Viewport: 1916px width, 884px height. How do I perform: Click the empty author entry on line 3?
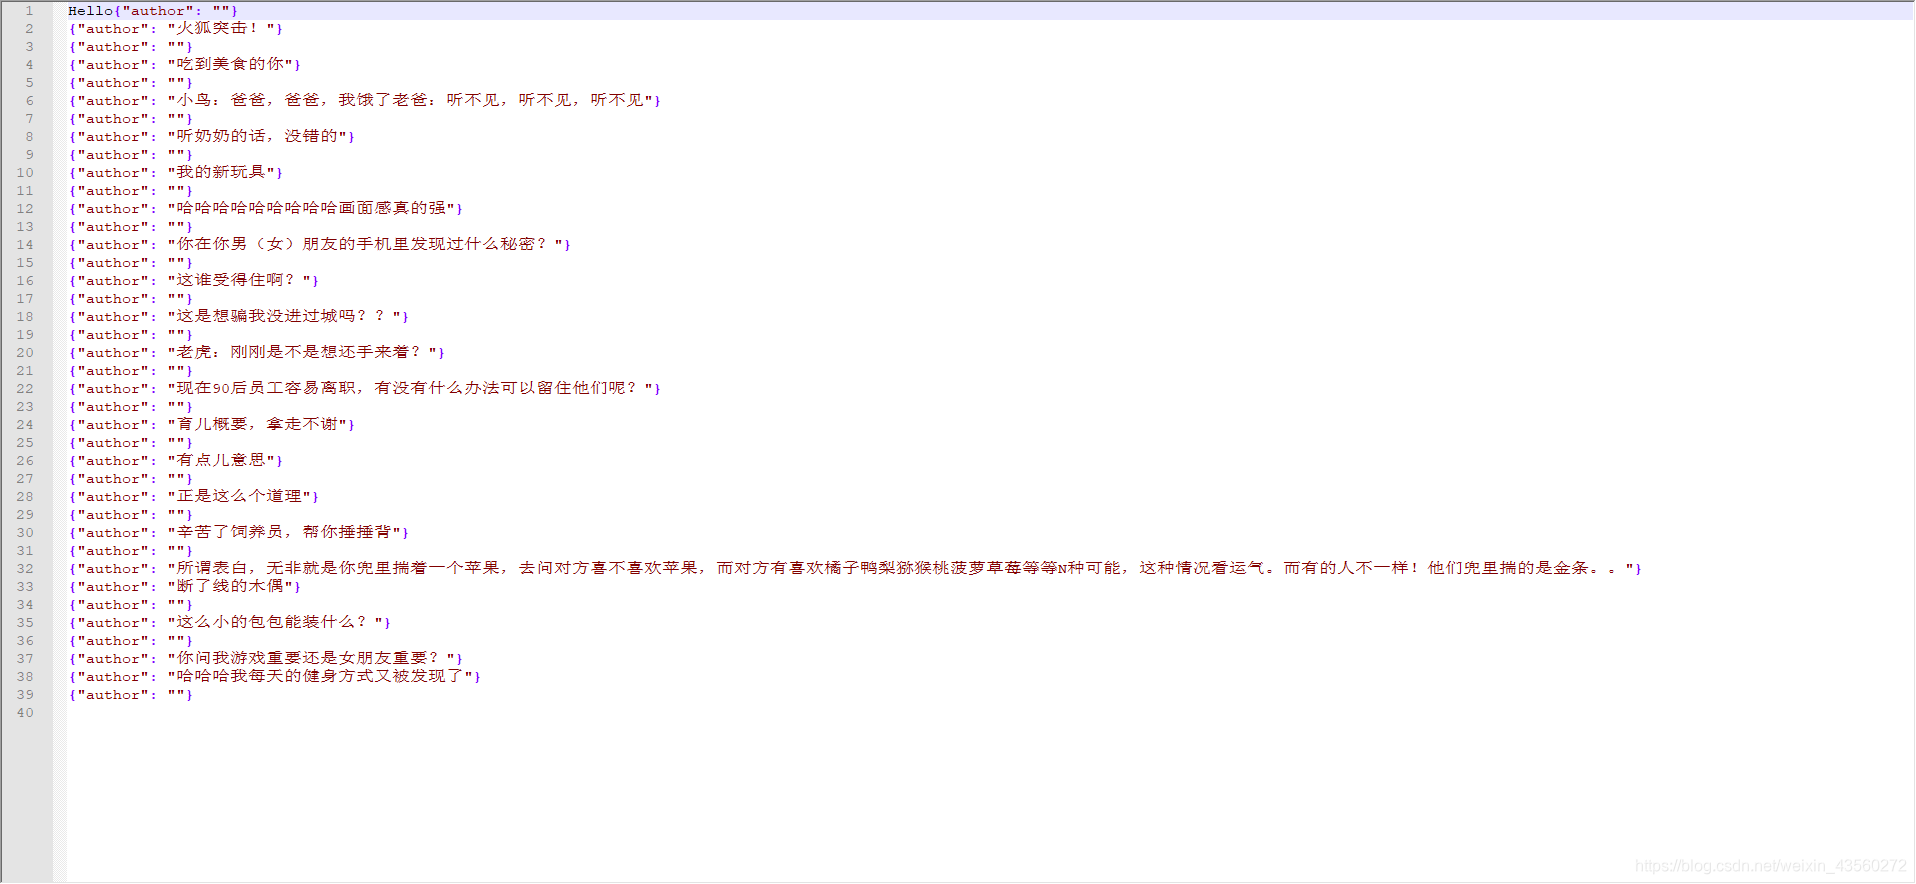(130, 47)
